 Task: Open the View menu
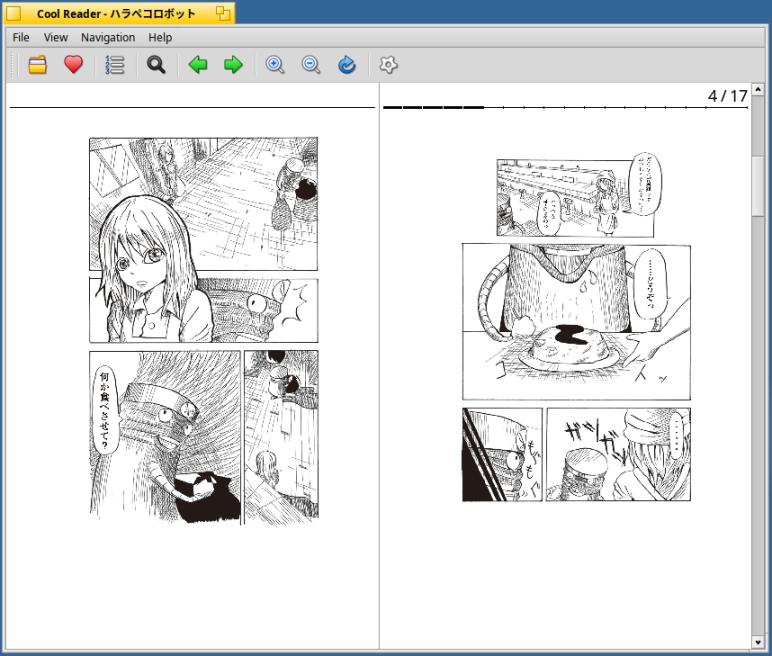[56, 37]
